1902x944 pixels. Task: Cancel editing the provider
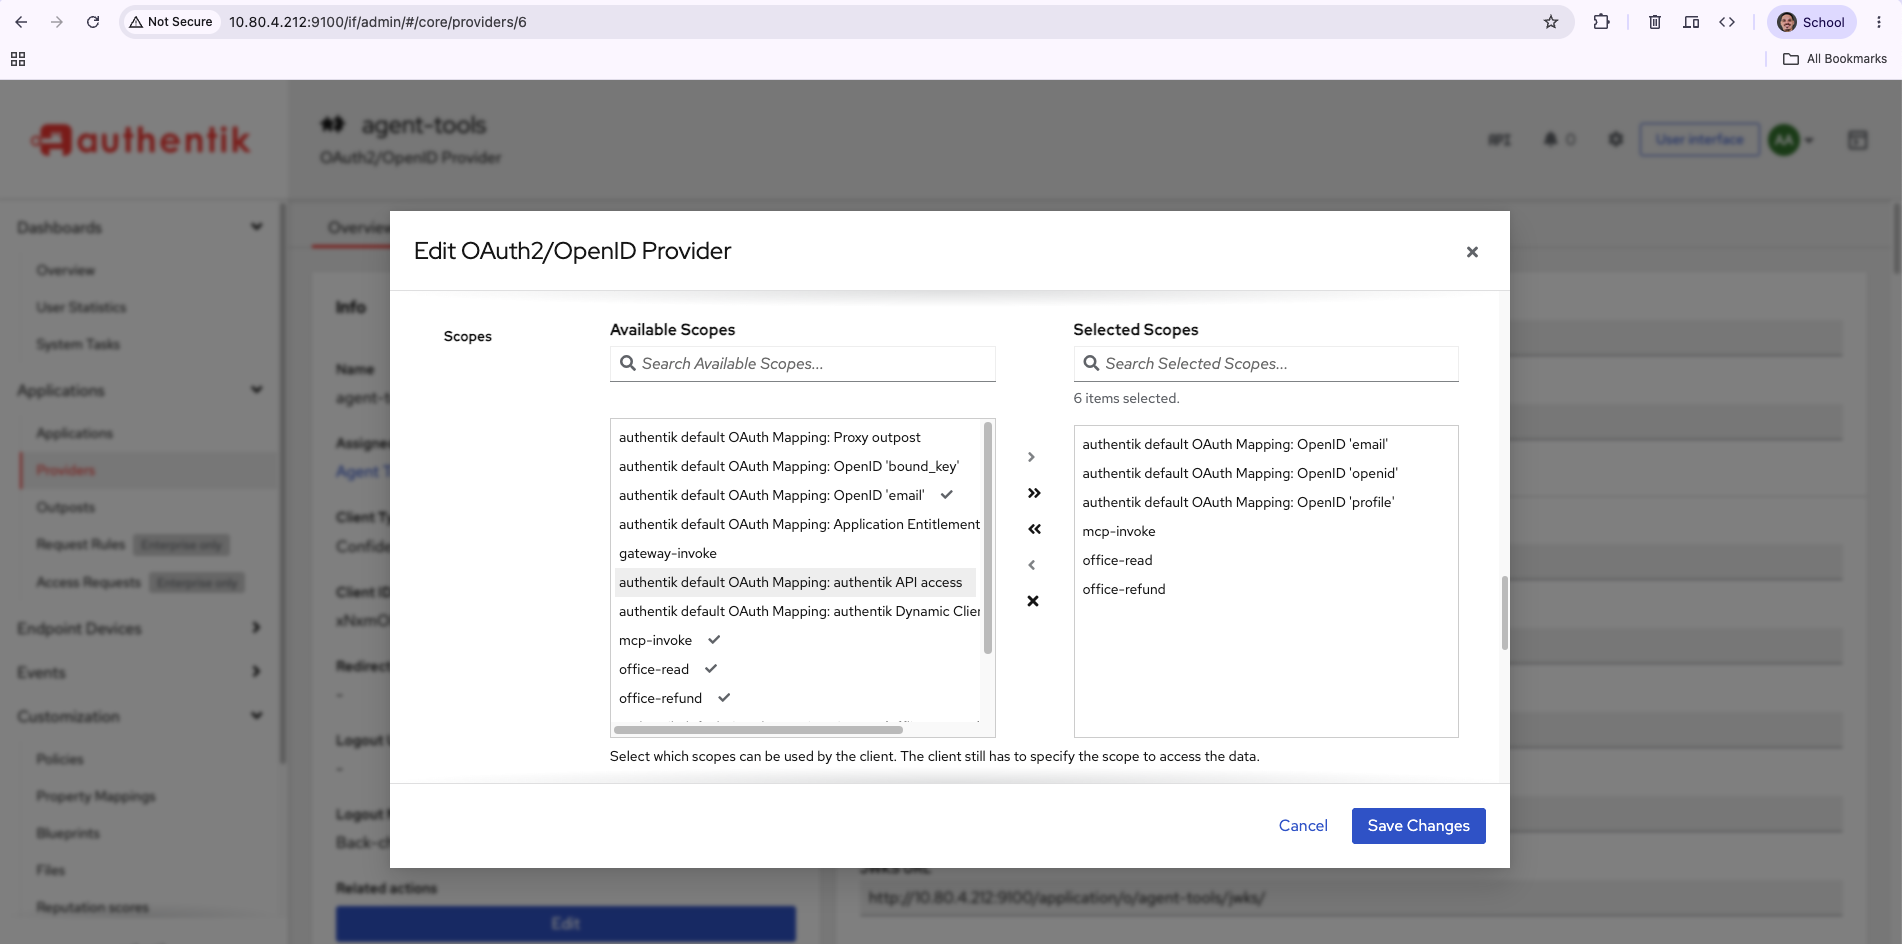point(1303,826)
